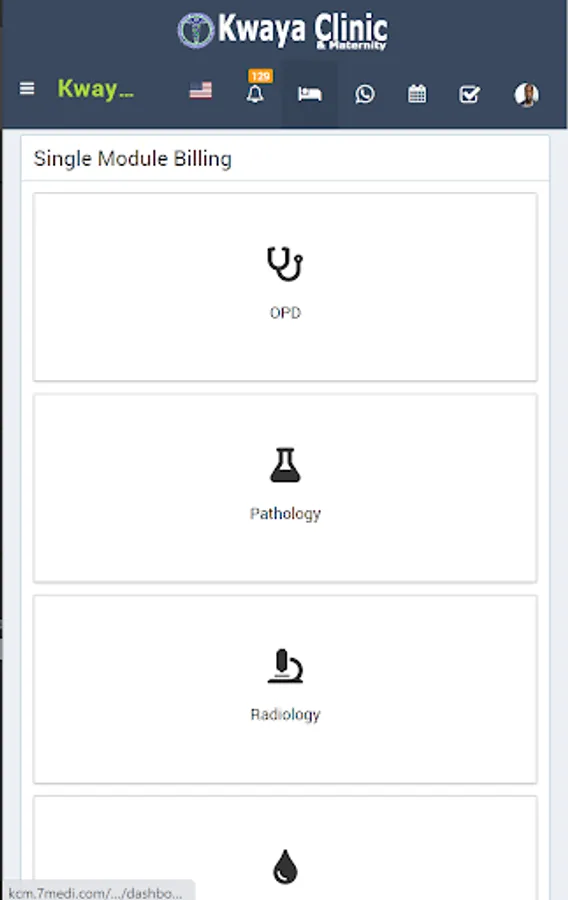Open the hamburger sidebar menu
This screenshot has height=900, width=568.
[27, 88]
